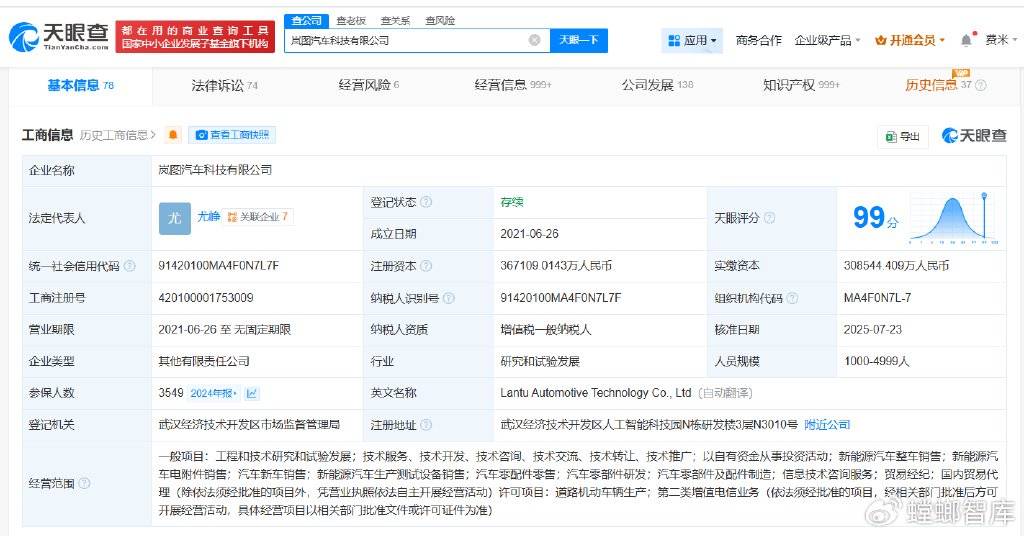This screenshot has height=536, width=1024.
Task: Select 武汉经济技术开发区市场监督管理局 registration authority
Action: [x=249, y=425]
